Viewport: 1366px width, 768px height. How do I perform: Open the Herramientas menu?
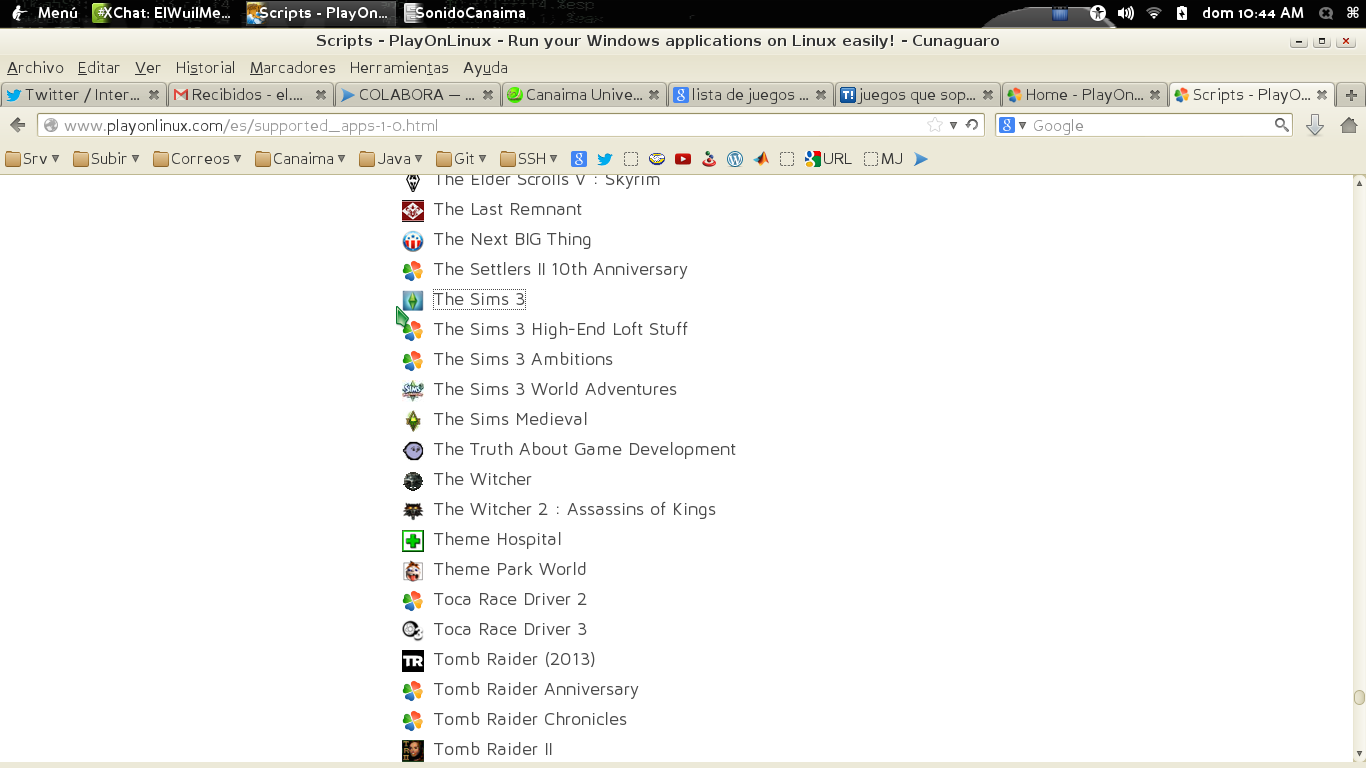[399, 68]
